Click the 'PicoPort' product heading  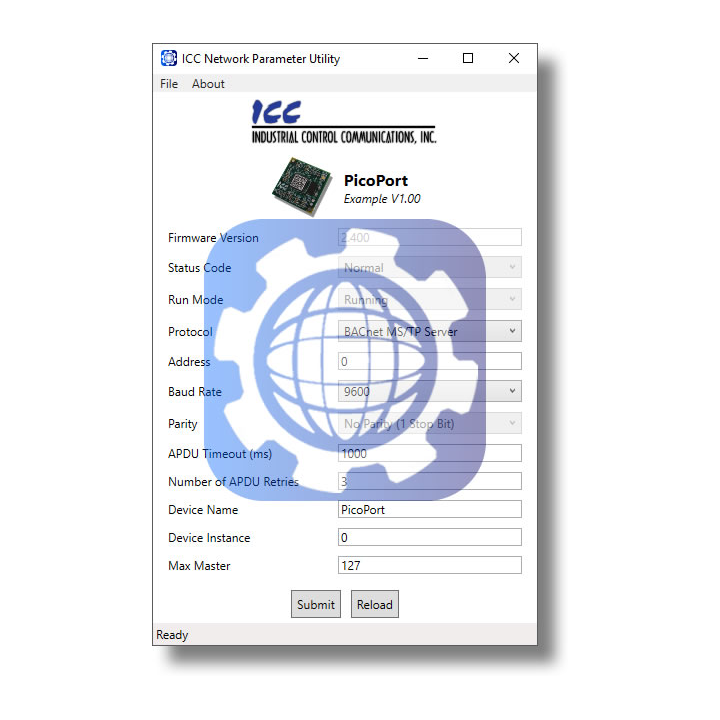tap(376, 180)
